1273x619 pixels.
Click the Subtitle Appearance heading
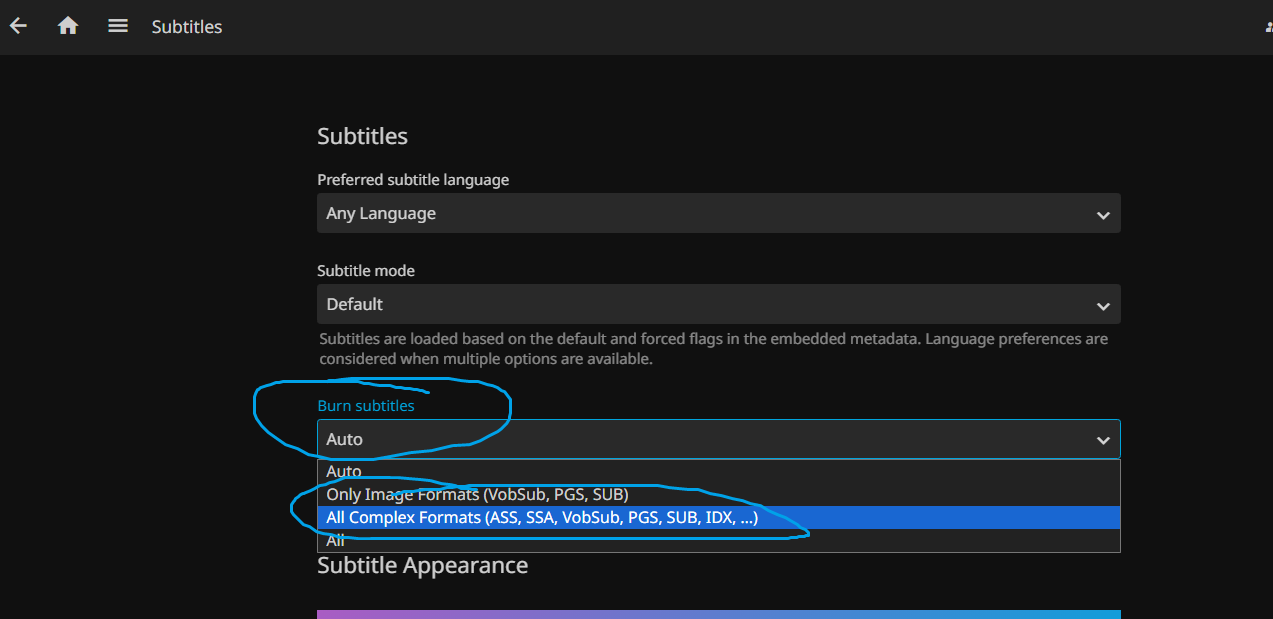pyautogui.click(x=422, y=566)
